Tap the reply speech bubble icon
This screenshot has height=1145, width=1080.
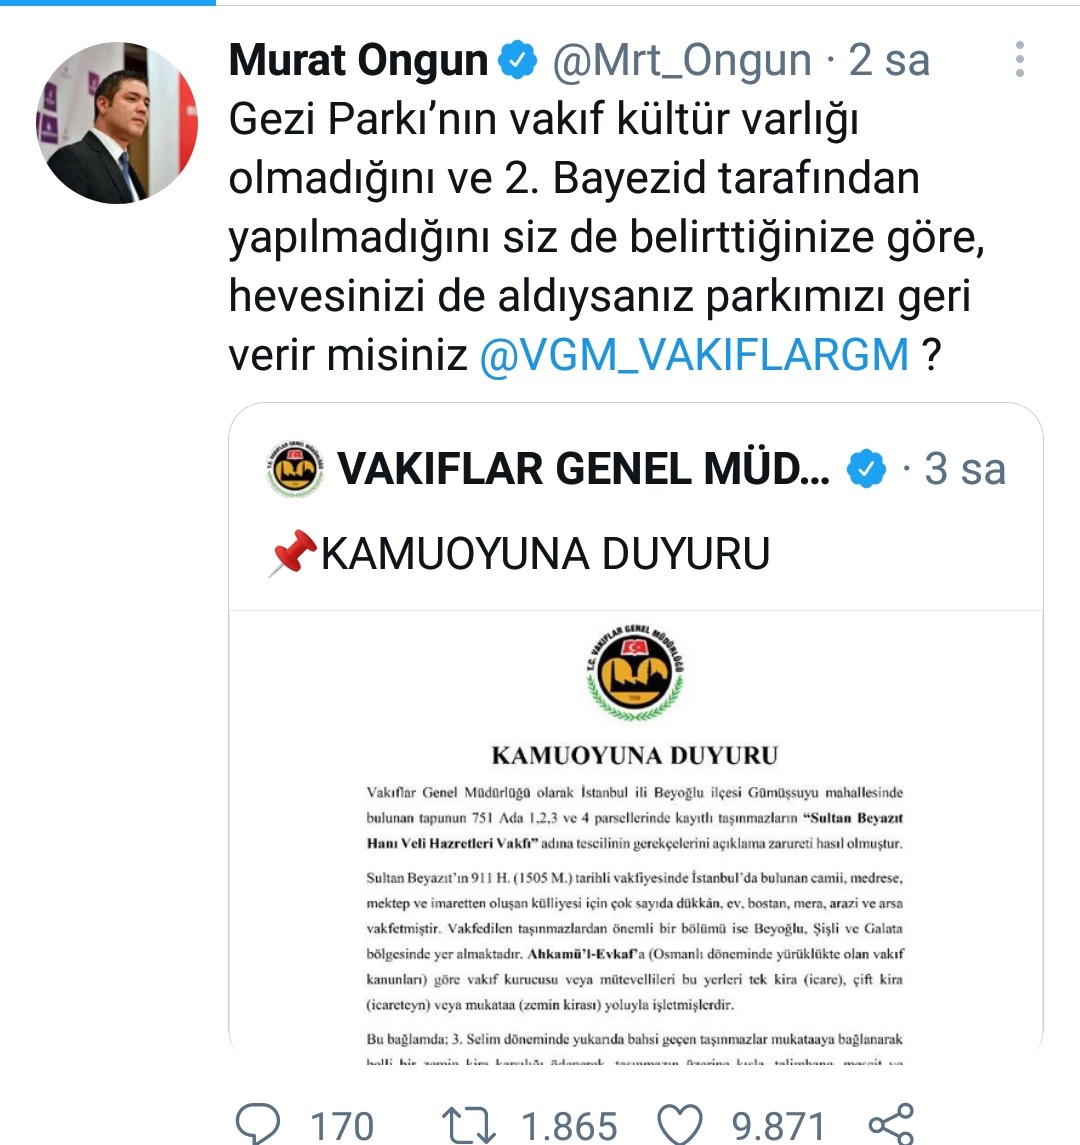[257, 1123]
